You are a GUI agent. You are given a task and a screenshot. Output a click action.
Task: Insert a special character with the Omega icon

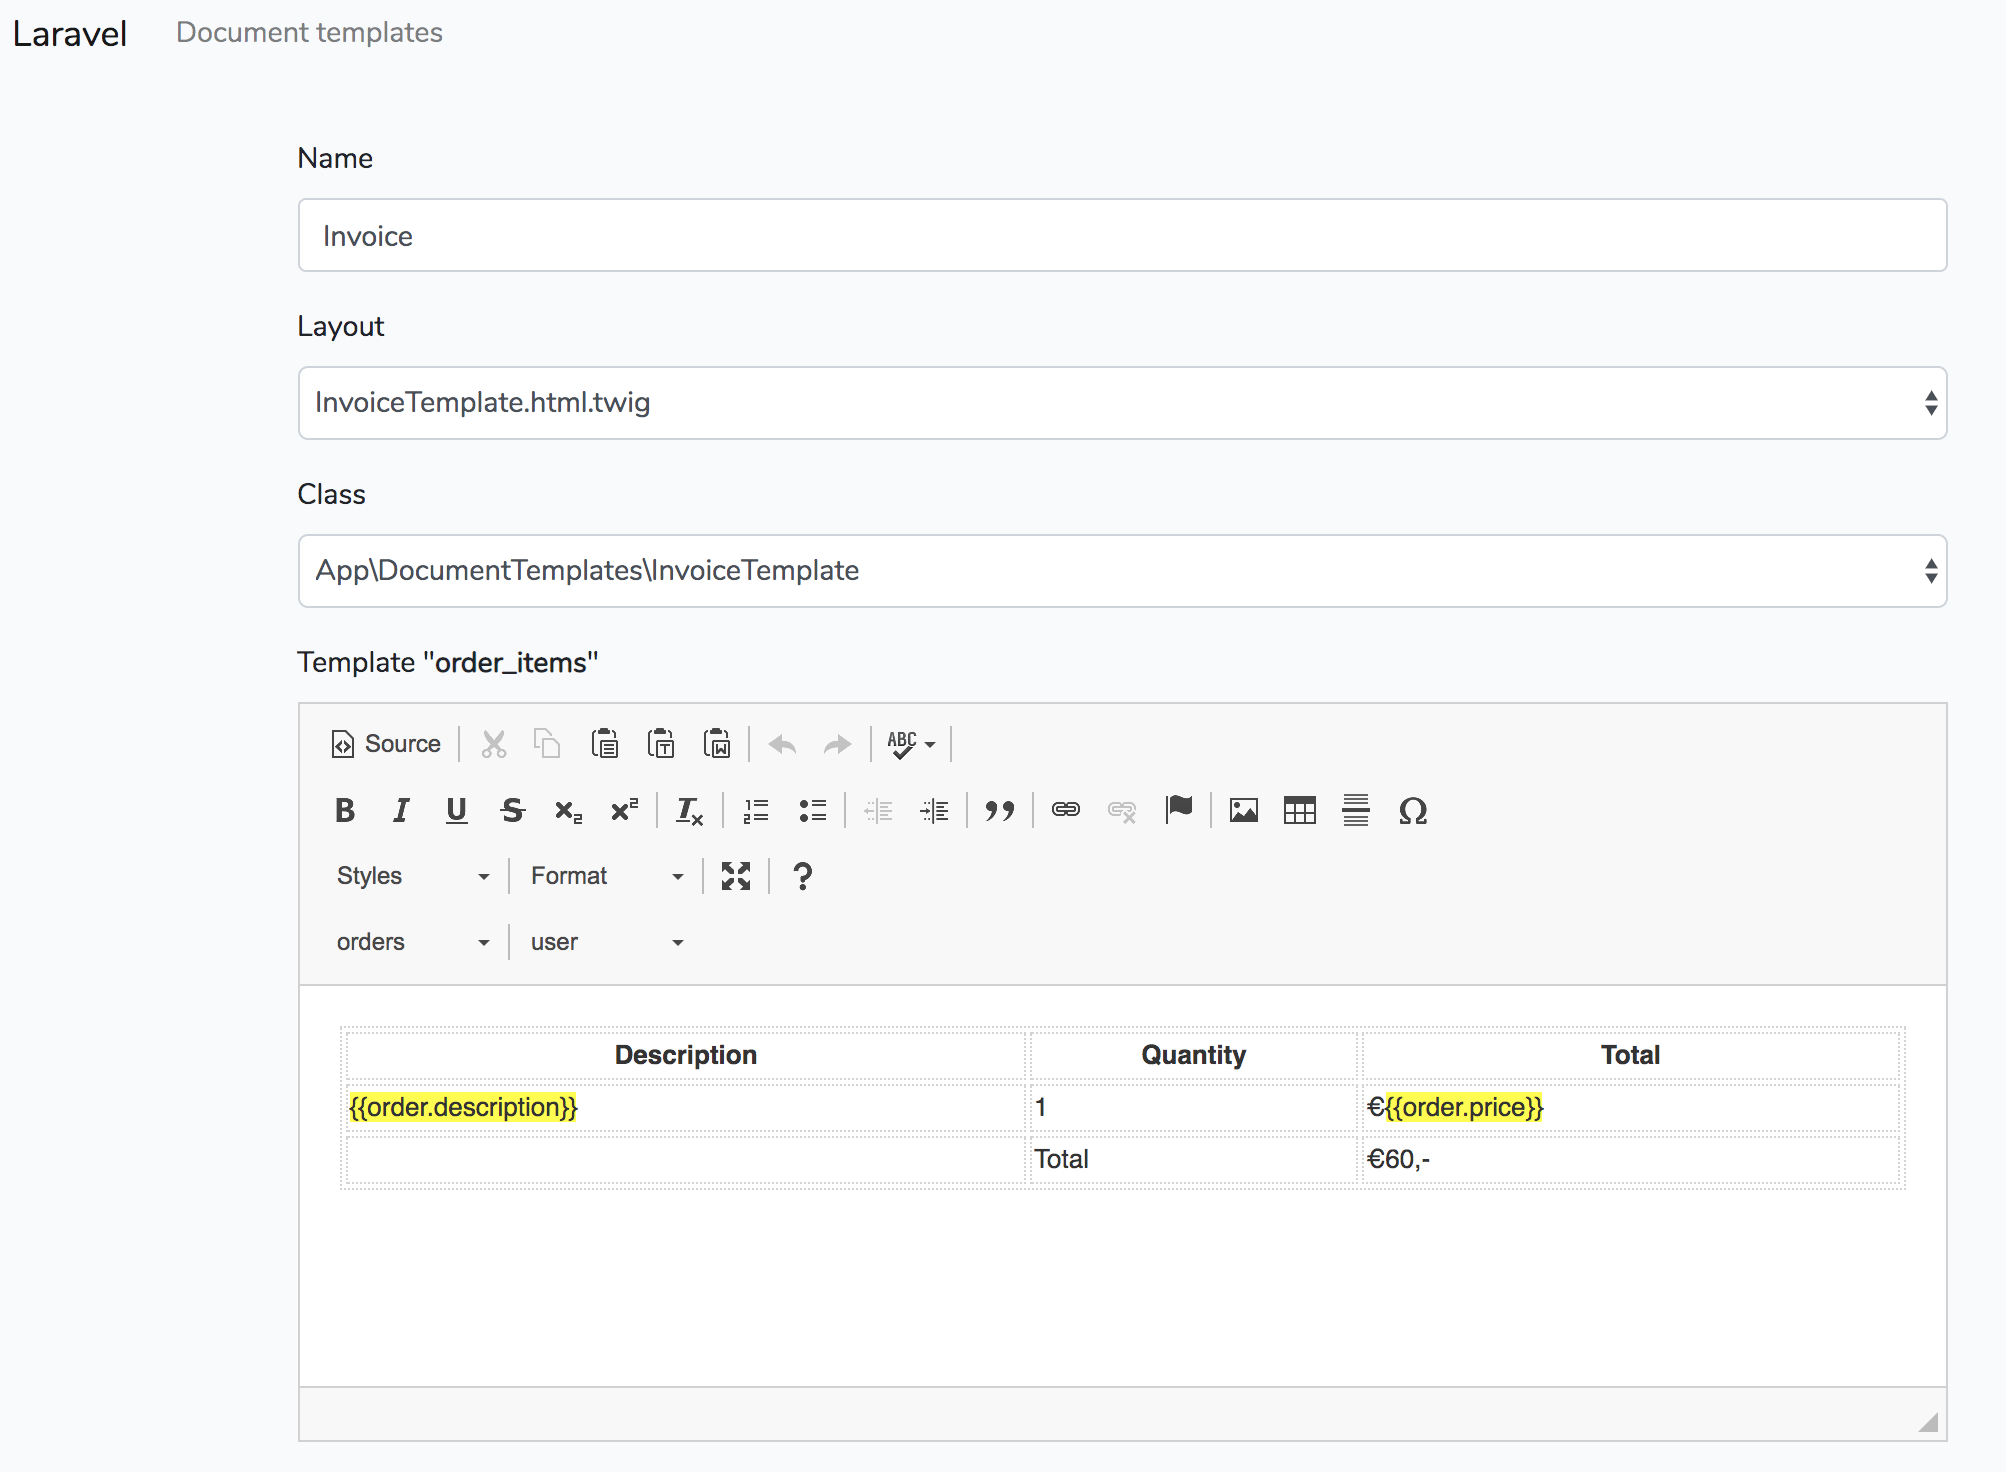pos(1412,810)
